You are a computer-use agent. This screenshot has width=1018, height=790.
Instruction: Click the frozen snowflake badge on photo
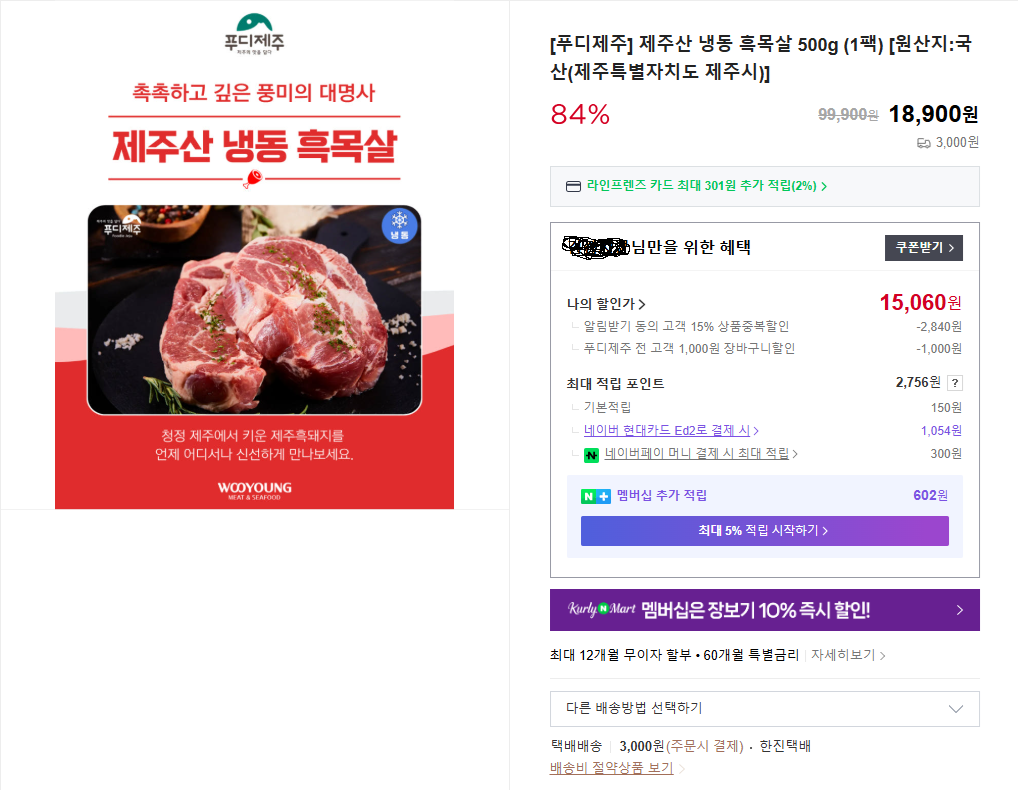(x=399, y=225)
